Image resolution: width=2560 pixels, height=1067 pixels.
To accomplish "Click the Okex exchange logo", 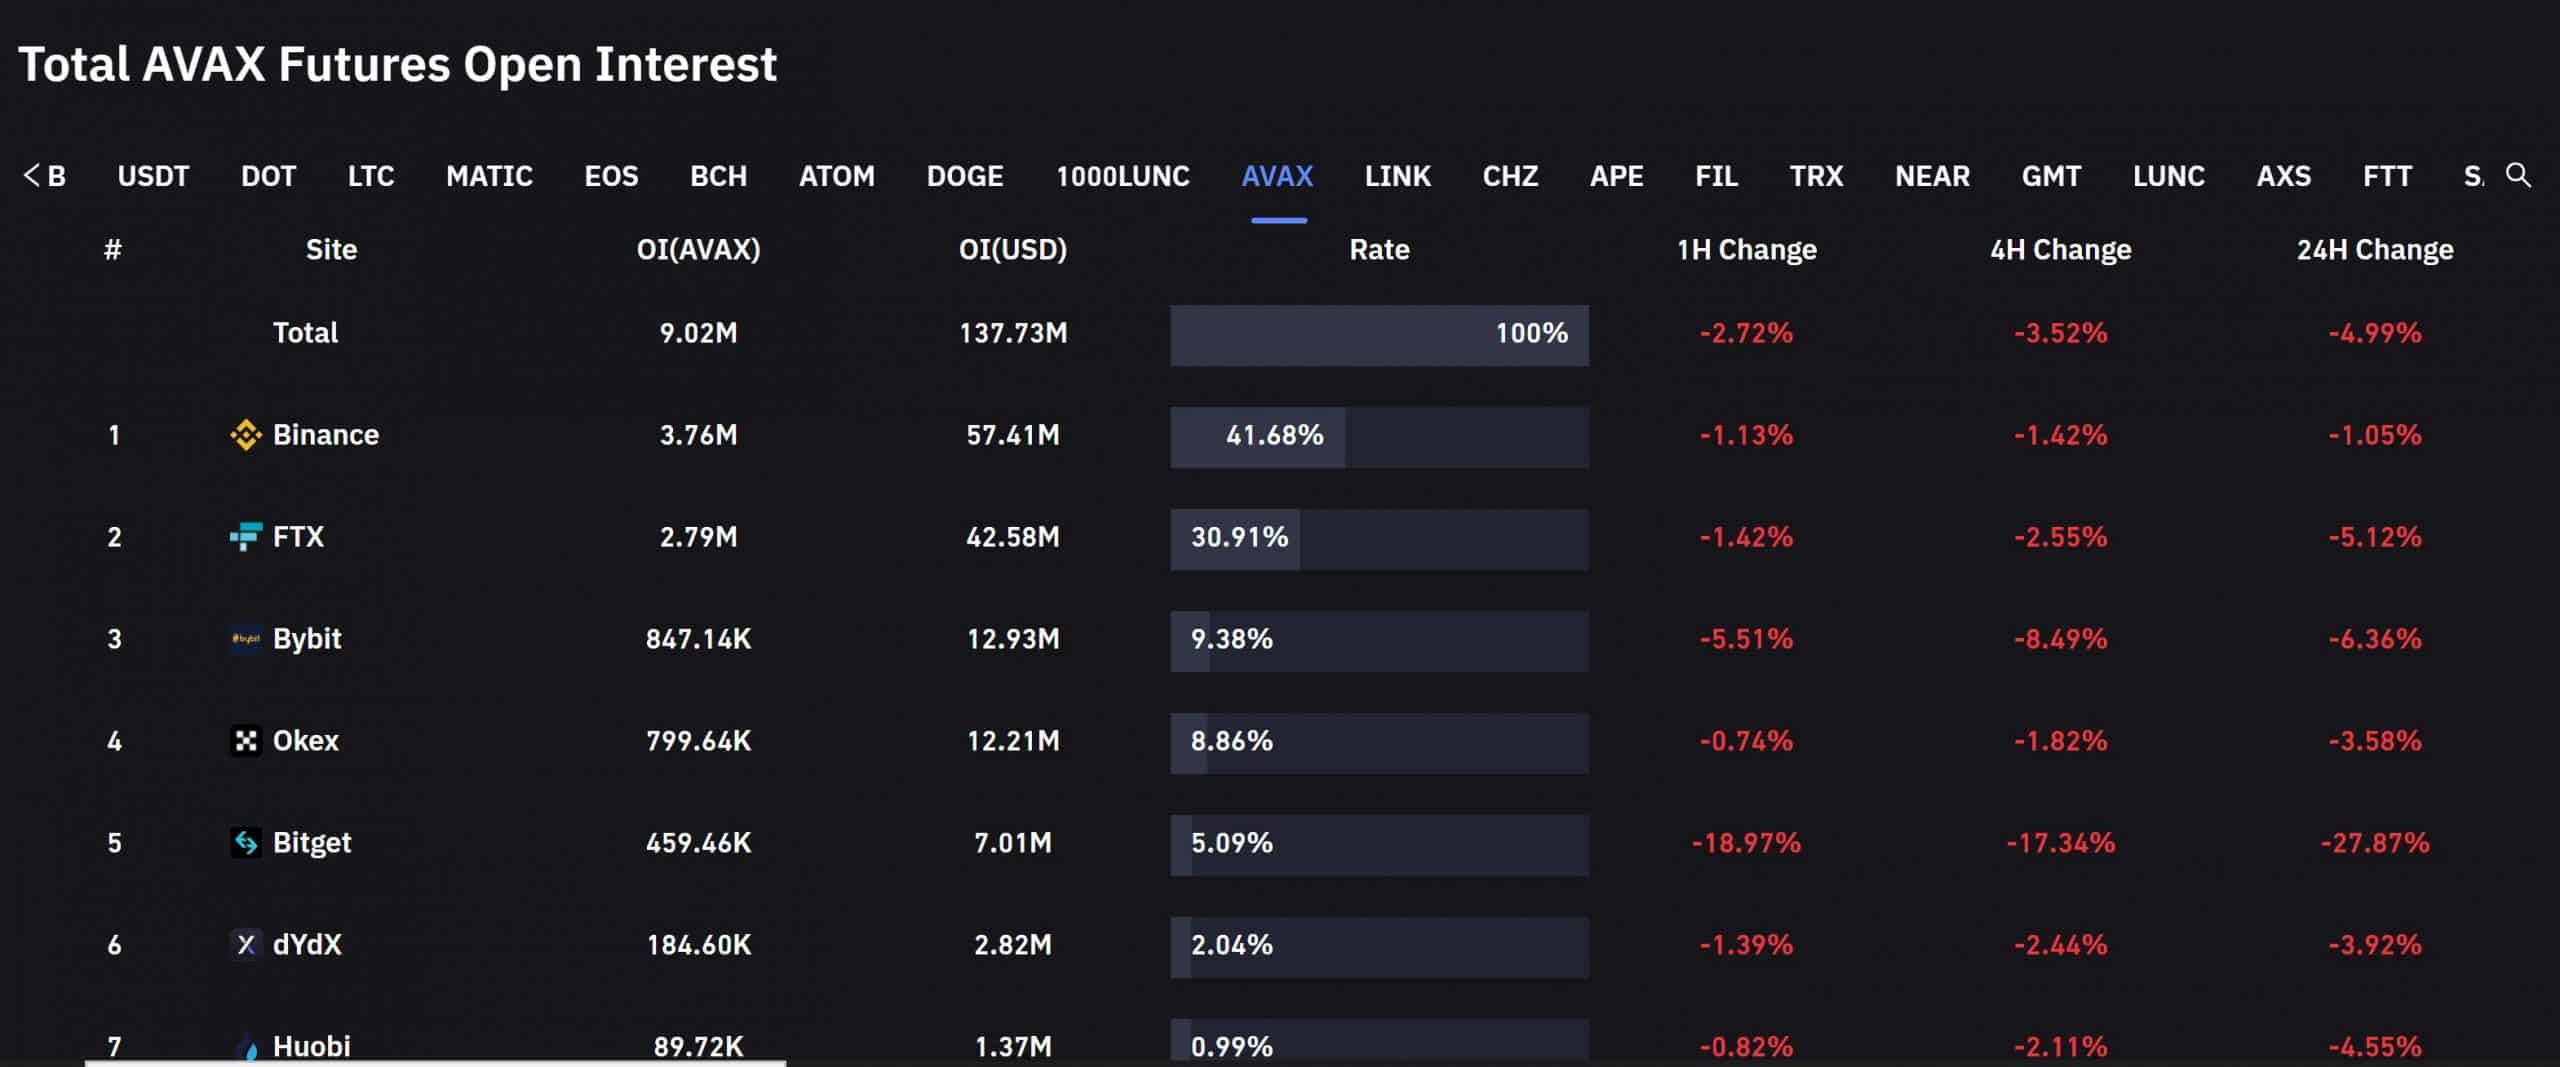I will (x=245, y=741).
